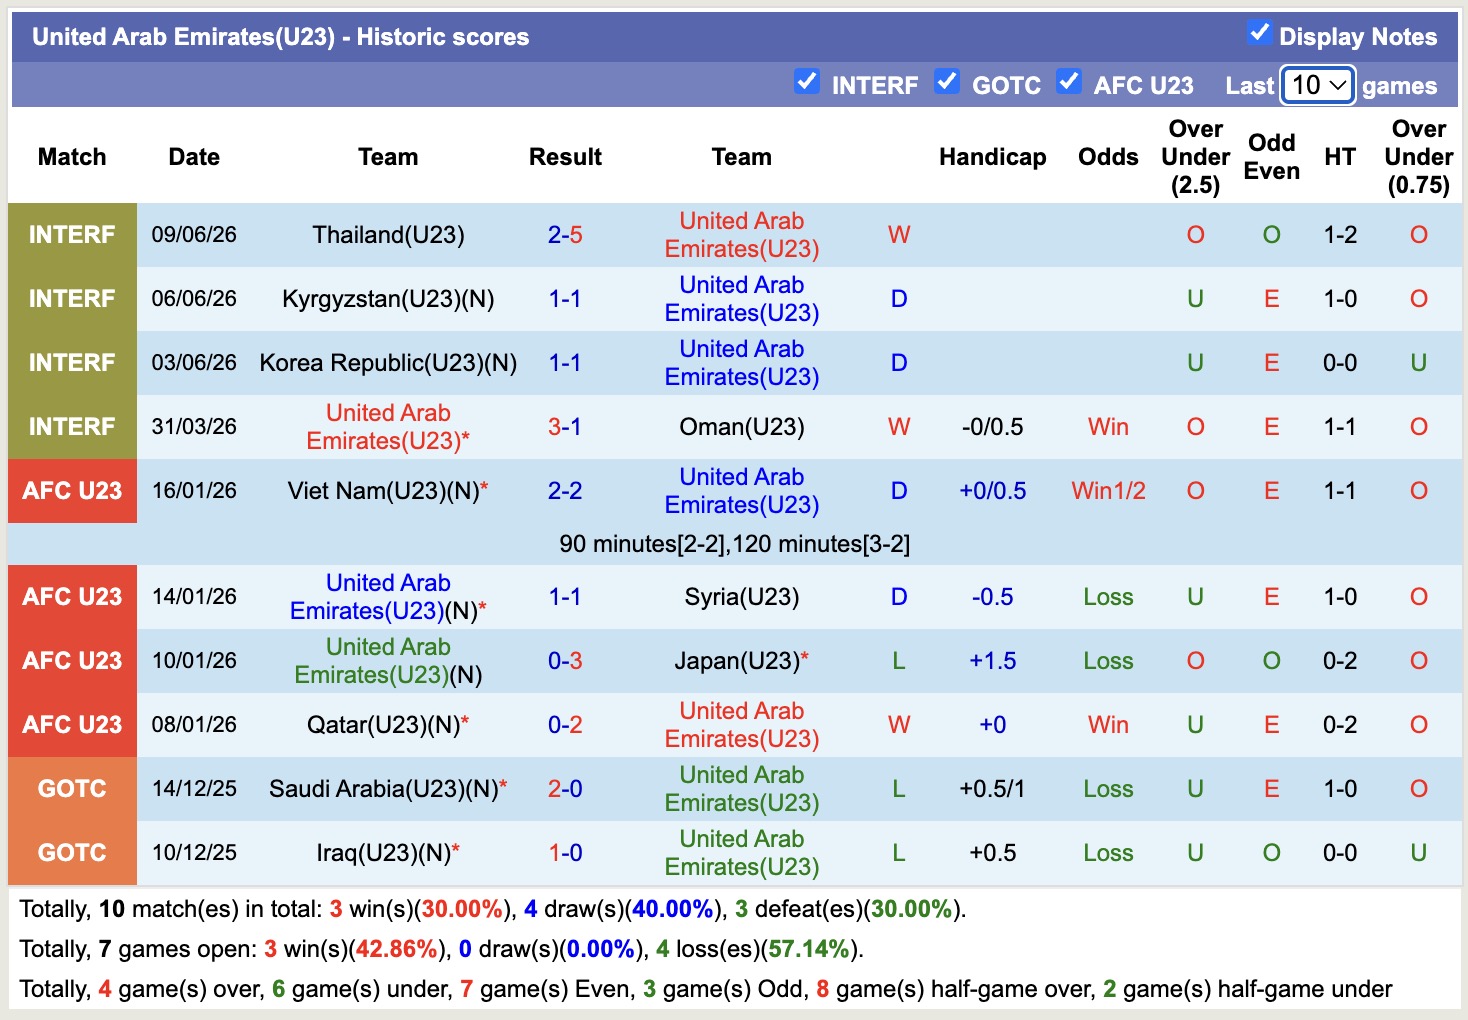Click the 30.00% win percentage in totals

tap(462, 909)
